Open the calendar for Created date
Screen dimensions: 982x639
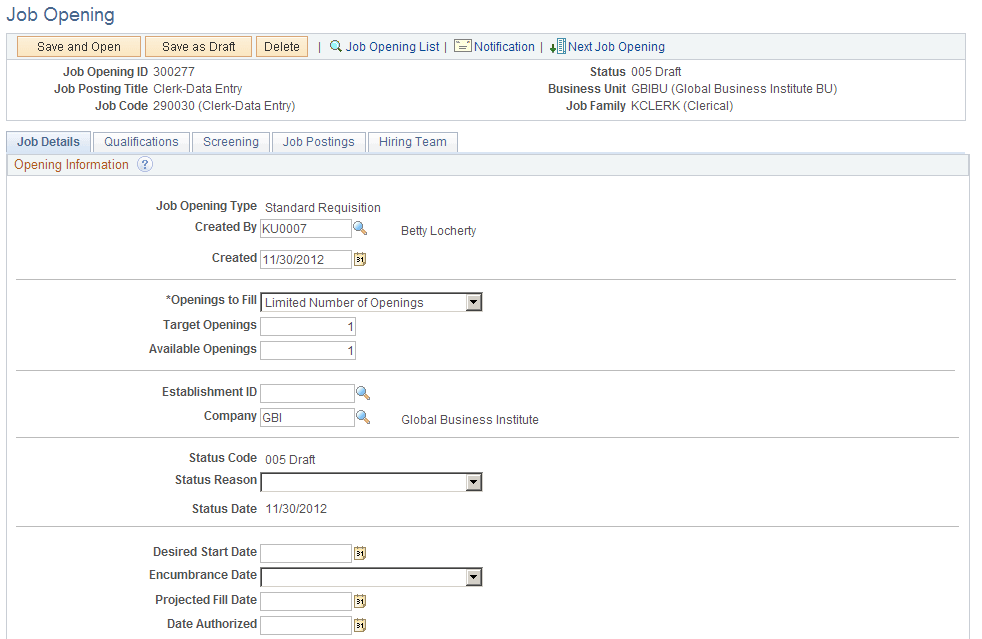360,259
